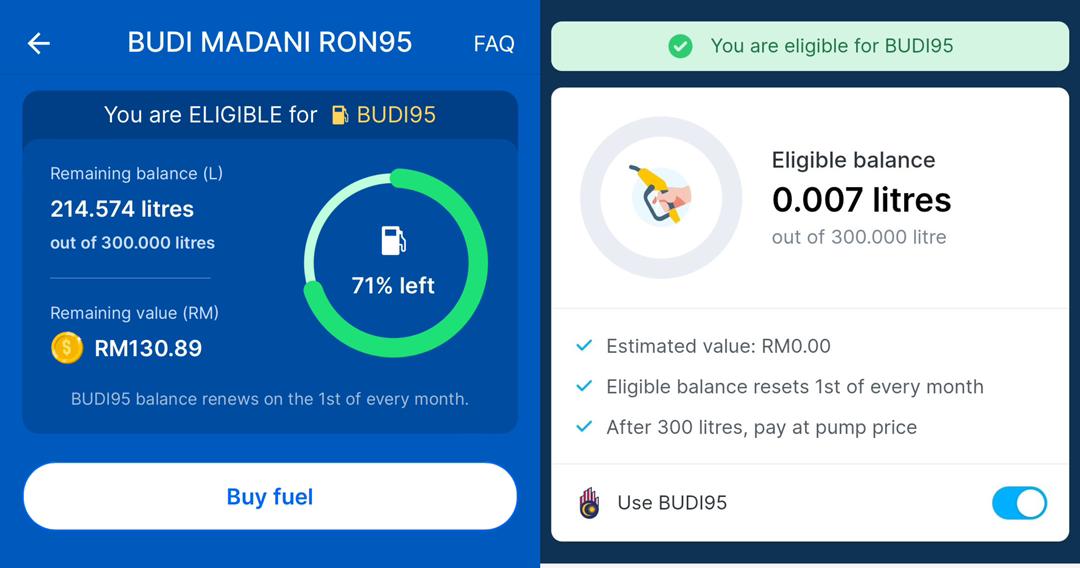Click the RM130.89 remaining value
Image resolution: width=1080 pixels, height=568 pixels.
click(148, 348)
